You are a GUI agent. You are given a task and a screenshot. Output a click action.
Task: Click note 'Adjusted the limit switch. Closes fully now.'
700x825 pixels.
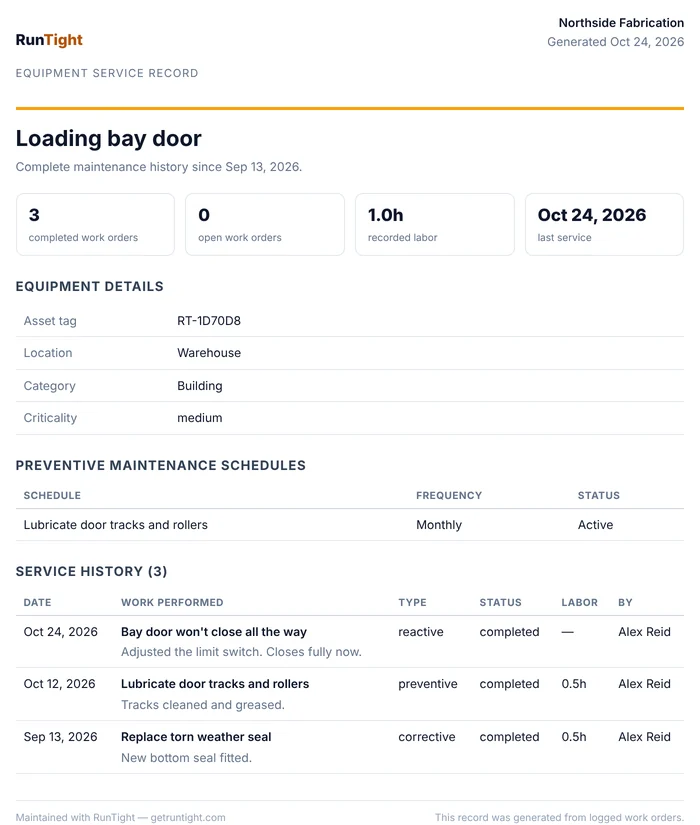241,652
